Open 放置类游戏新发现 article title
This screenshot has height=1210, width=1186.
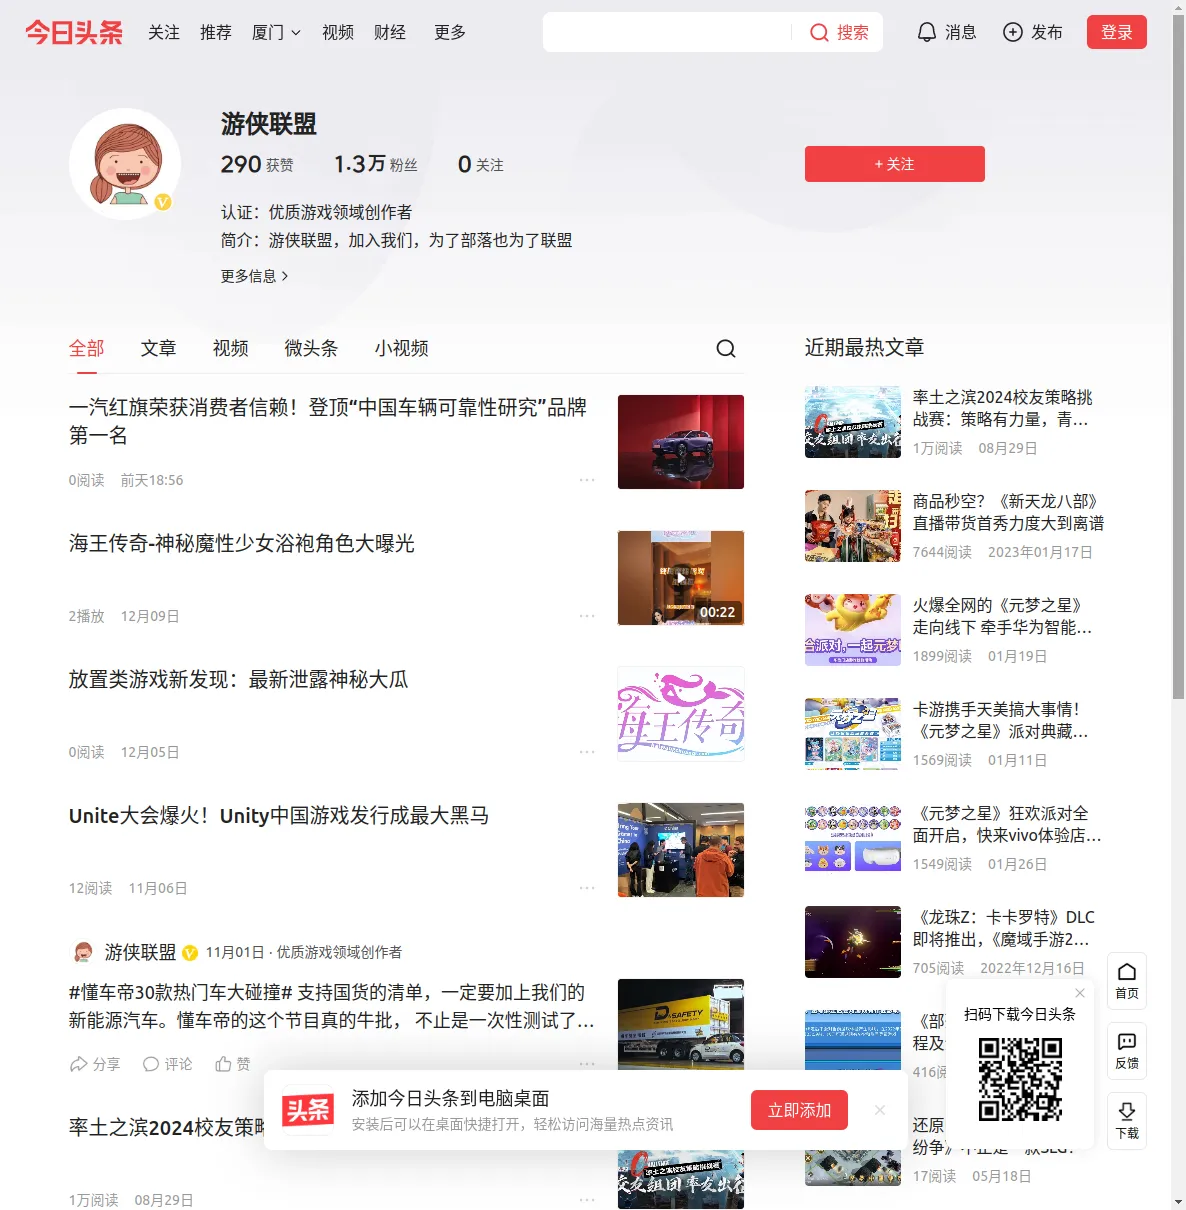pyautogui.click(x=239, y=679)
